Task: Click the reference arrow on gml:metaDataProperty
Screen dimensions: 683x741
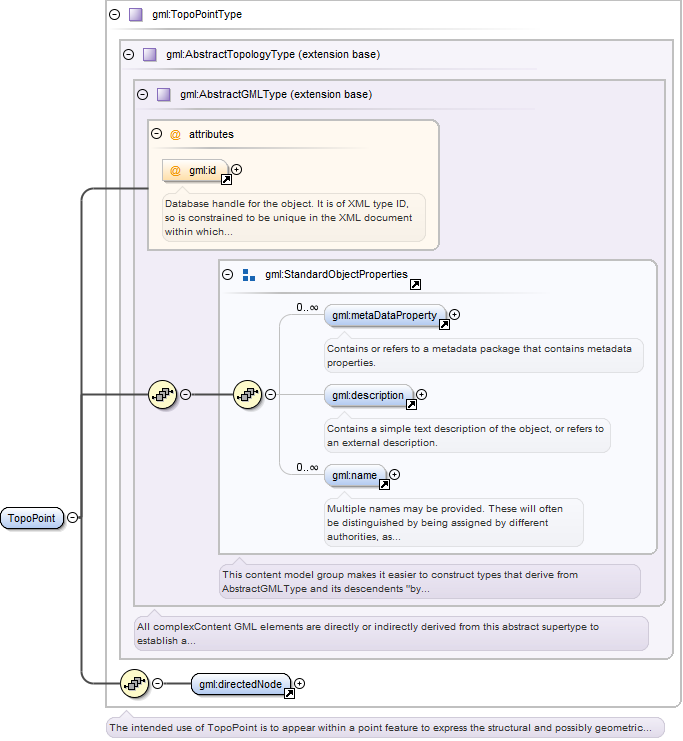Action: [444, 325]
